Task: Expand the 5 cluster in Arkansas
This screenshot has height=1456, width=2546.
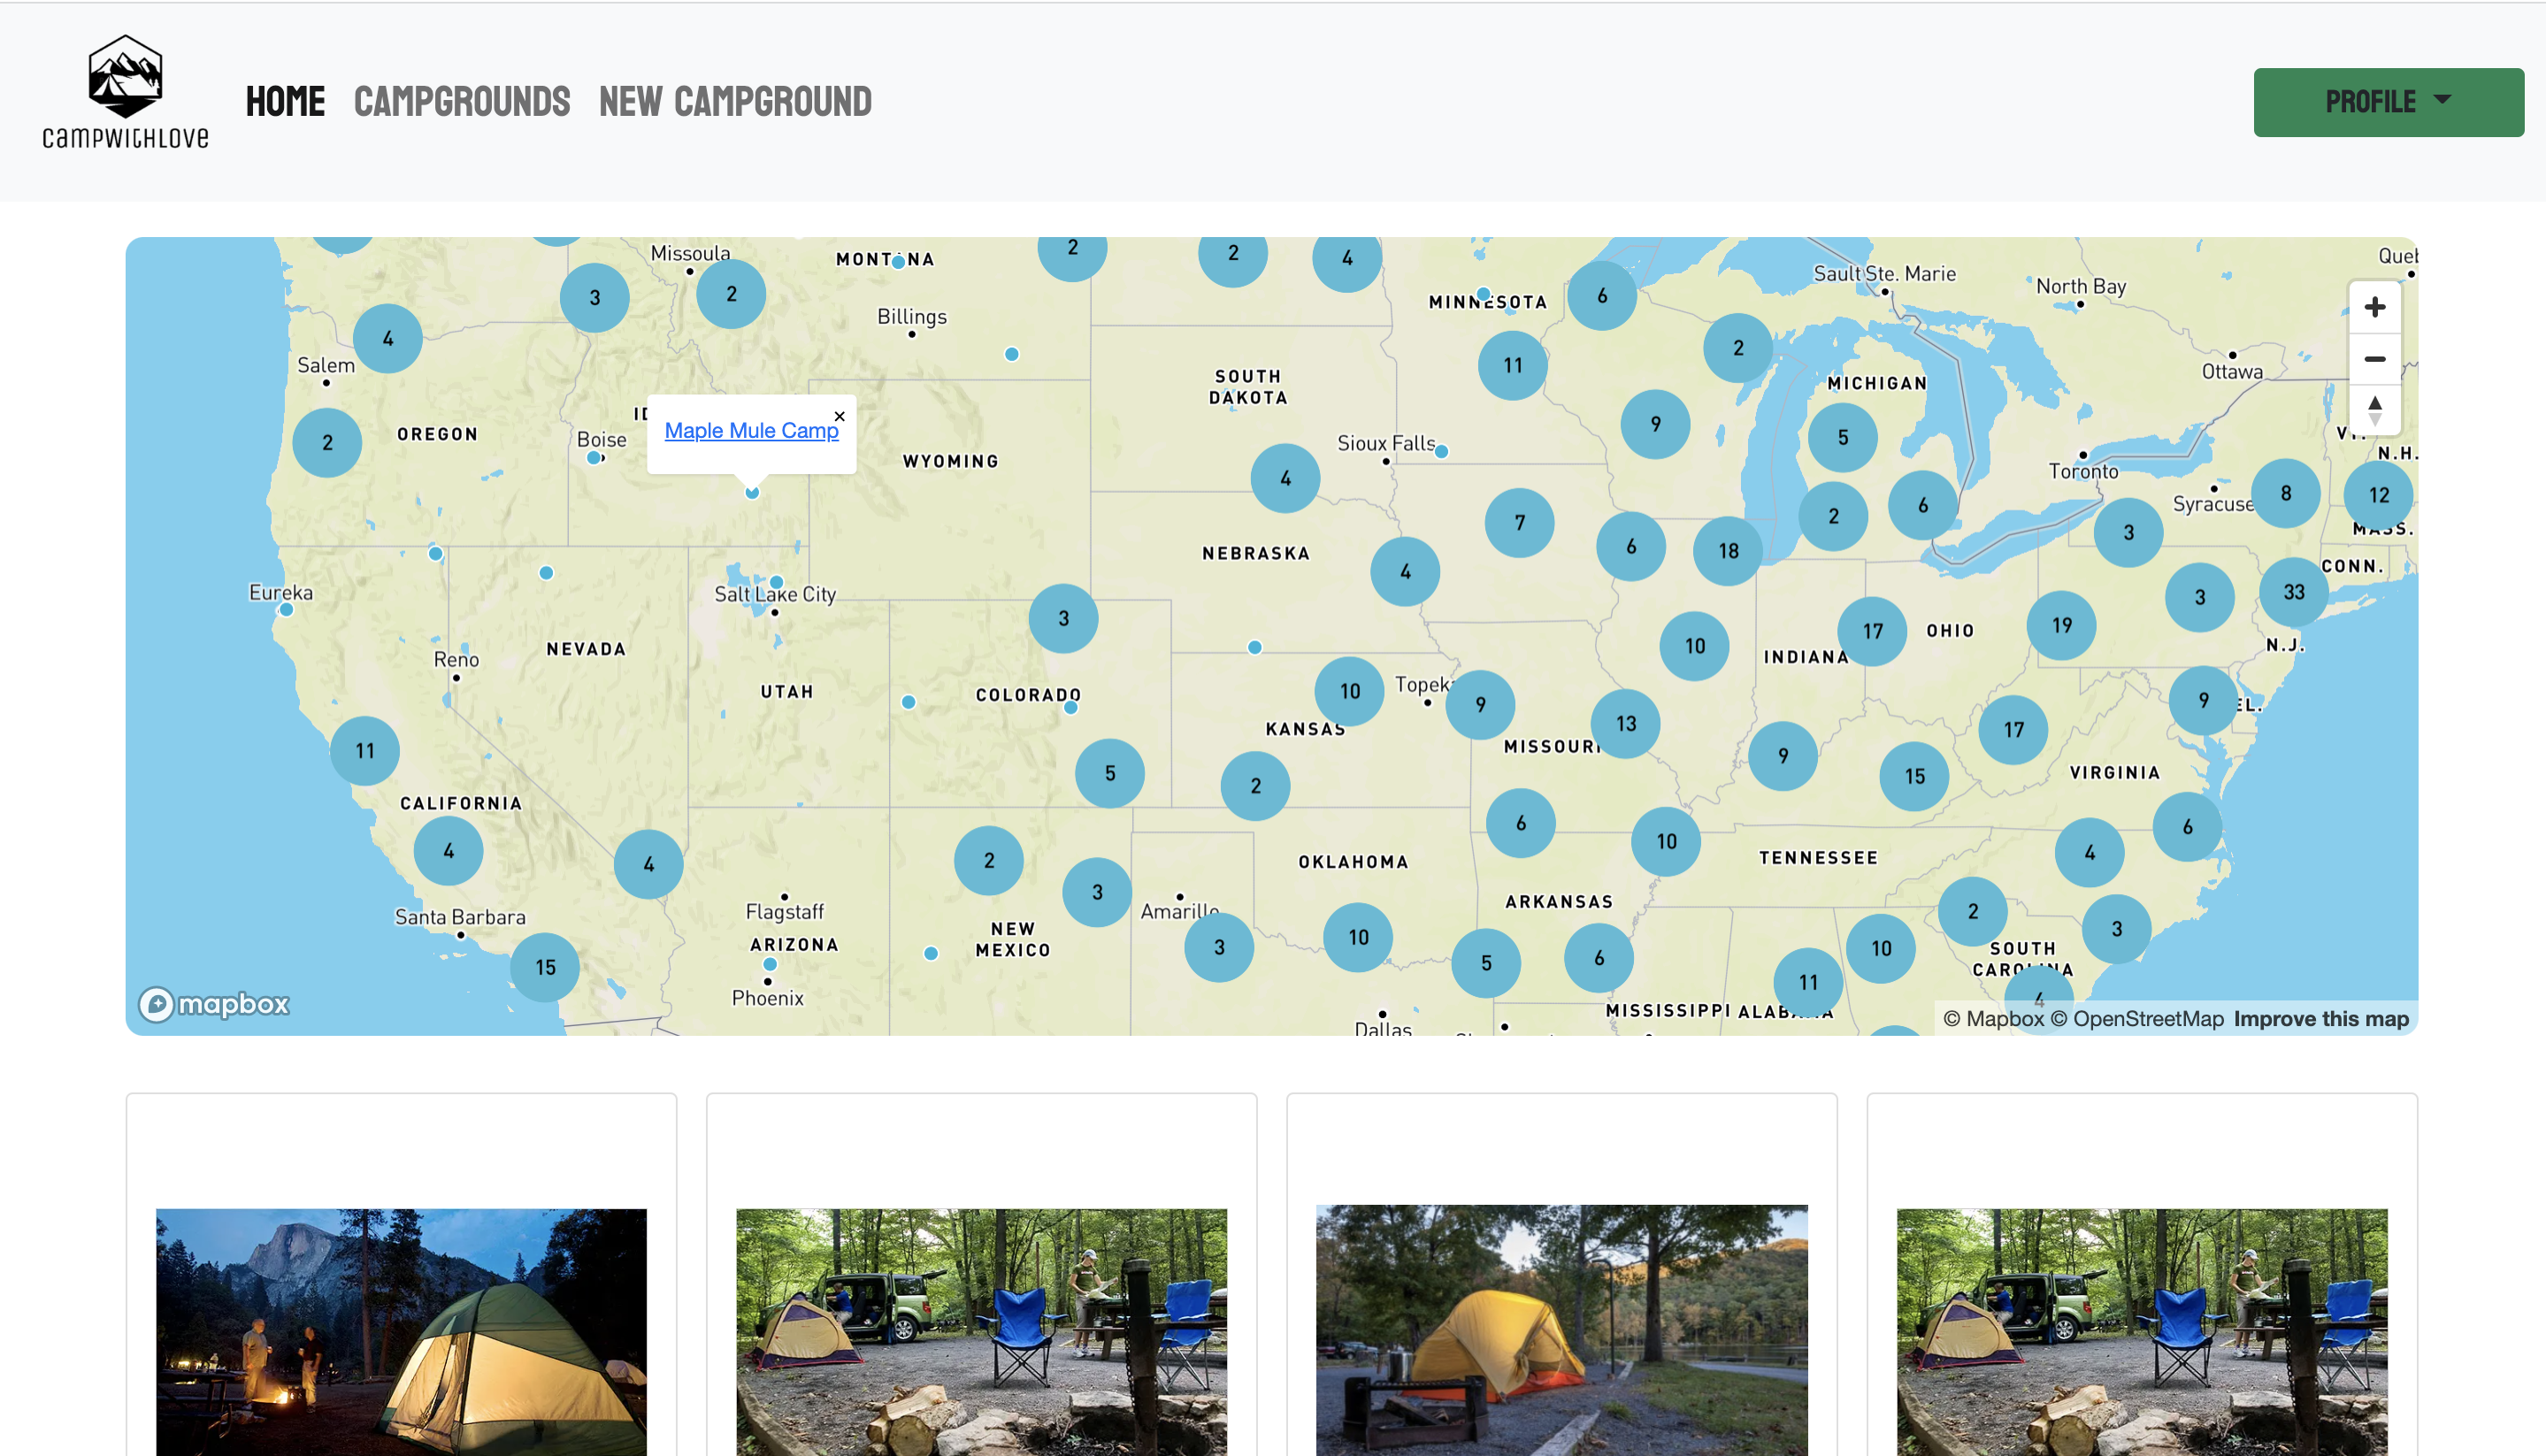Action: tap(1486, 963)
